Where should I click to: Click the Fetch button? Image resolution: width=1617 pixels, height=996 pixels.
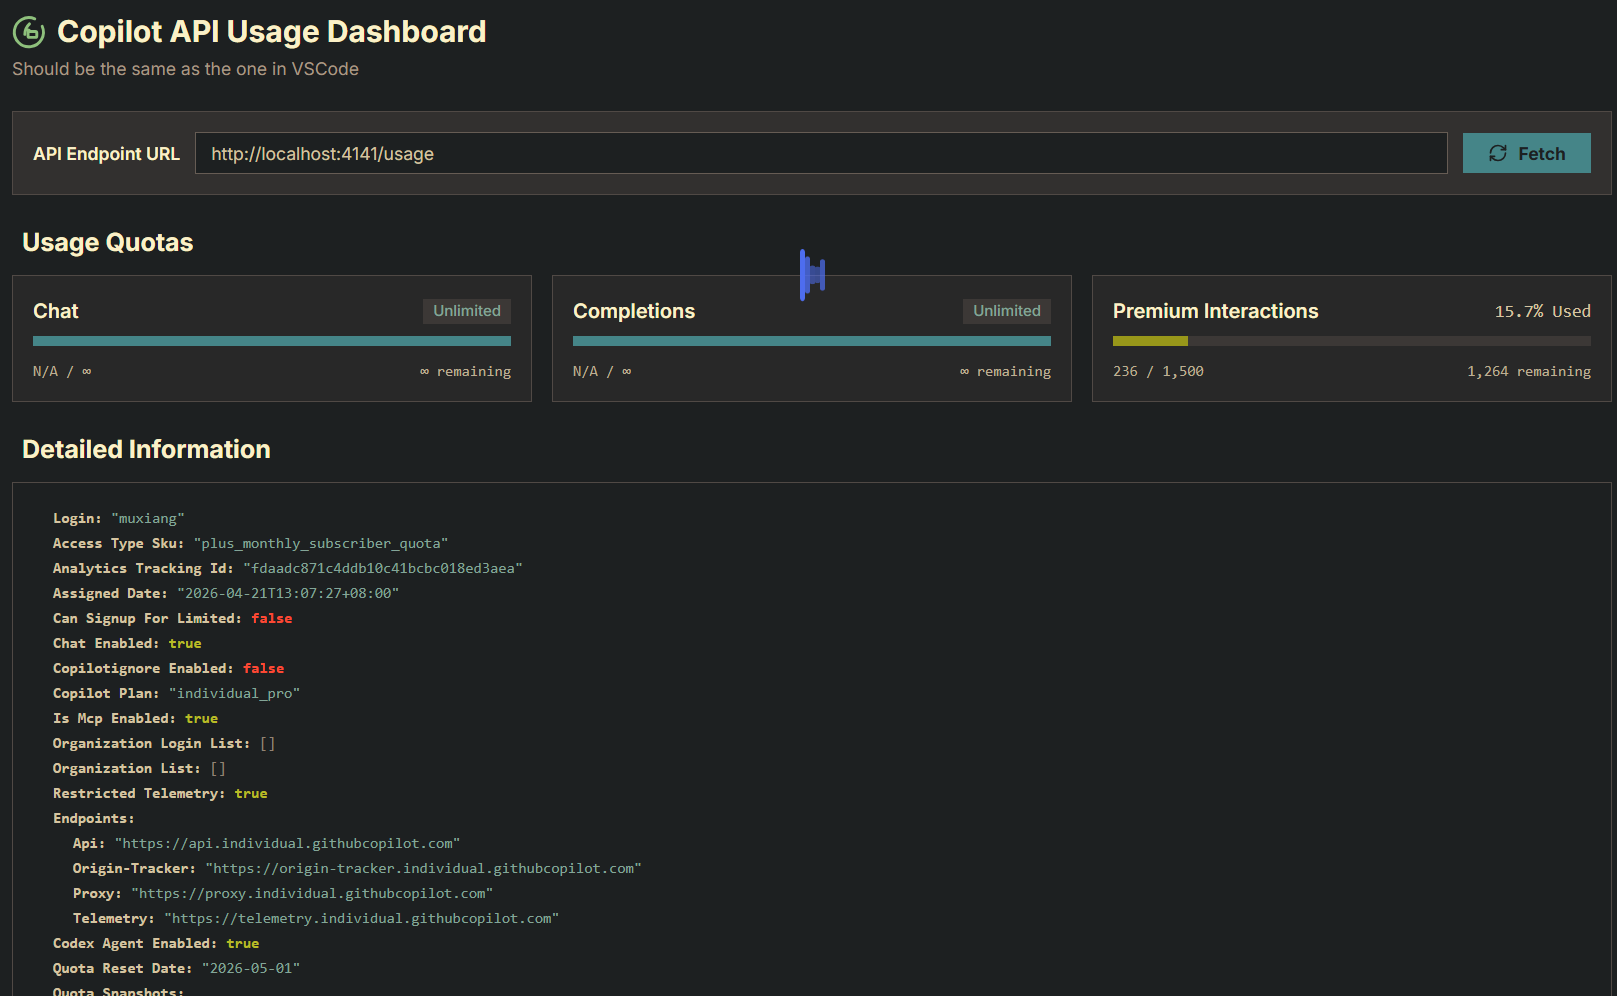[x=1526, y=153]
